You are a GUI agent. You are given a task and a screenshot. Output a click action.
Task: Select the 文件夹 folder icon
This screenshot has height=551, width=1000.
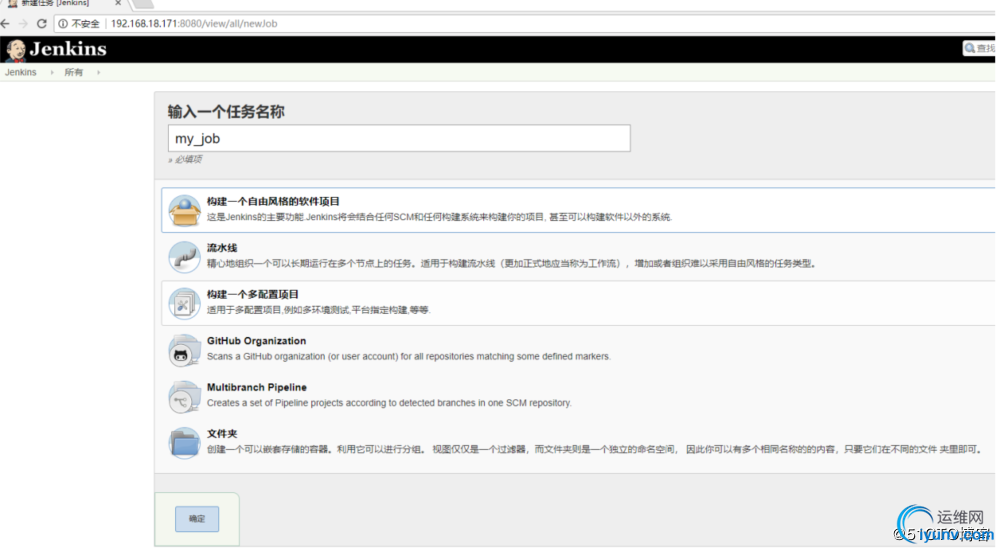pyautogui.click(x=184, y=443)
